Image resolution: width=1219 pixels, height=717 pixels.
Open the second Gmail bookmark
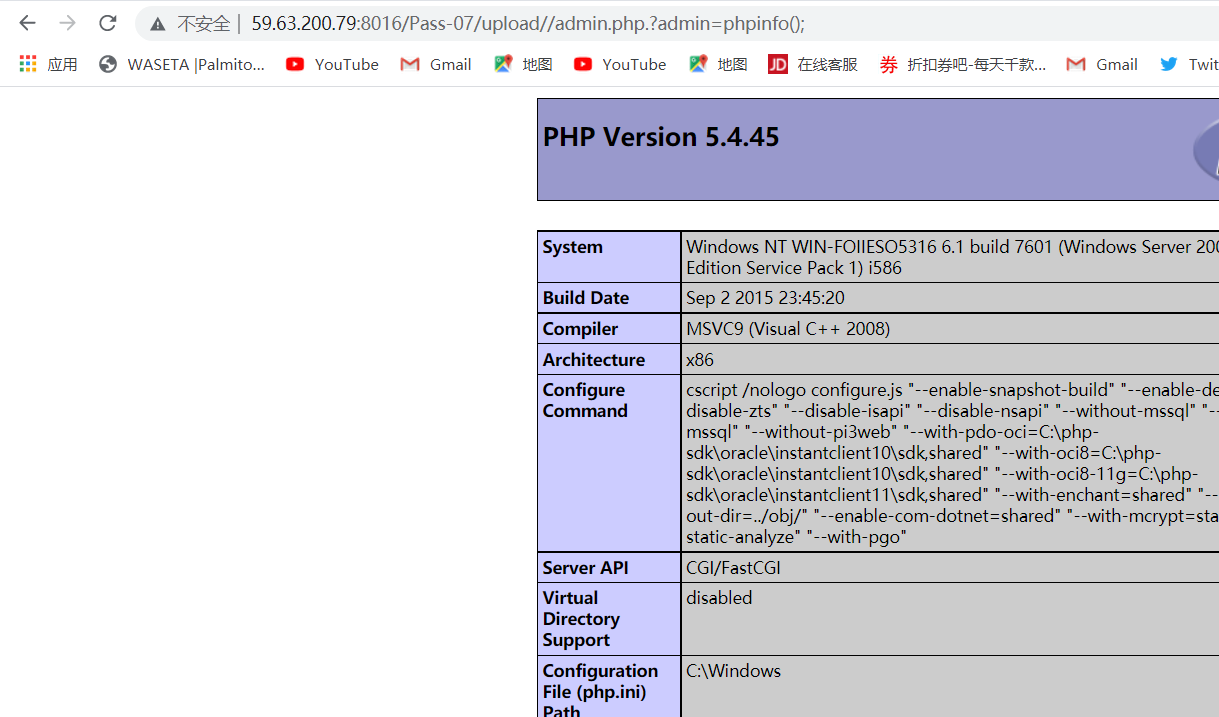(1102, 64)
